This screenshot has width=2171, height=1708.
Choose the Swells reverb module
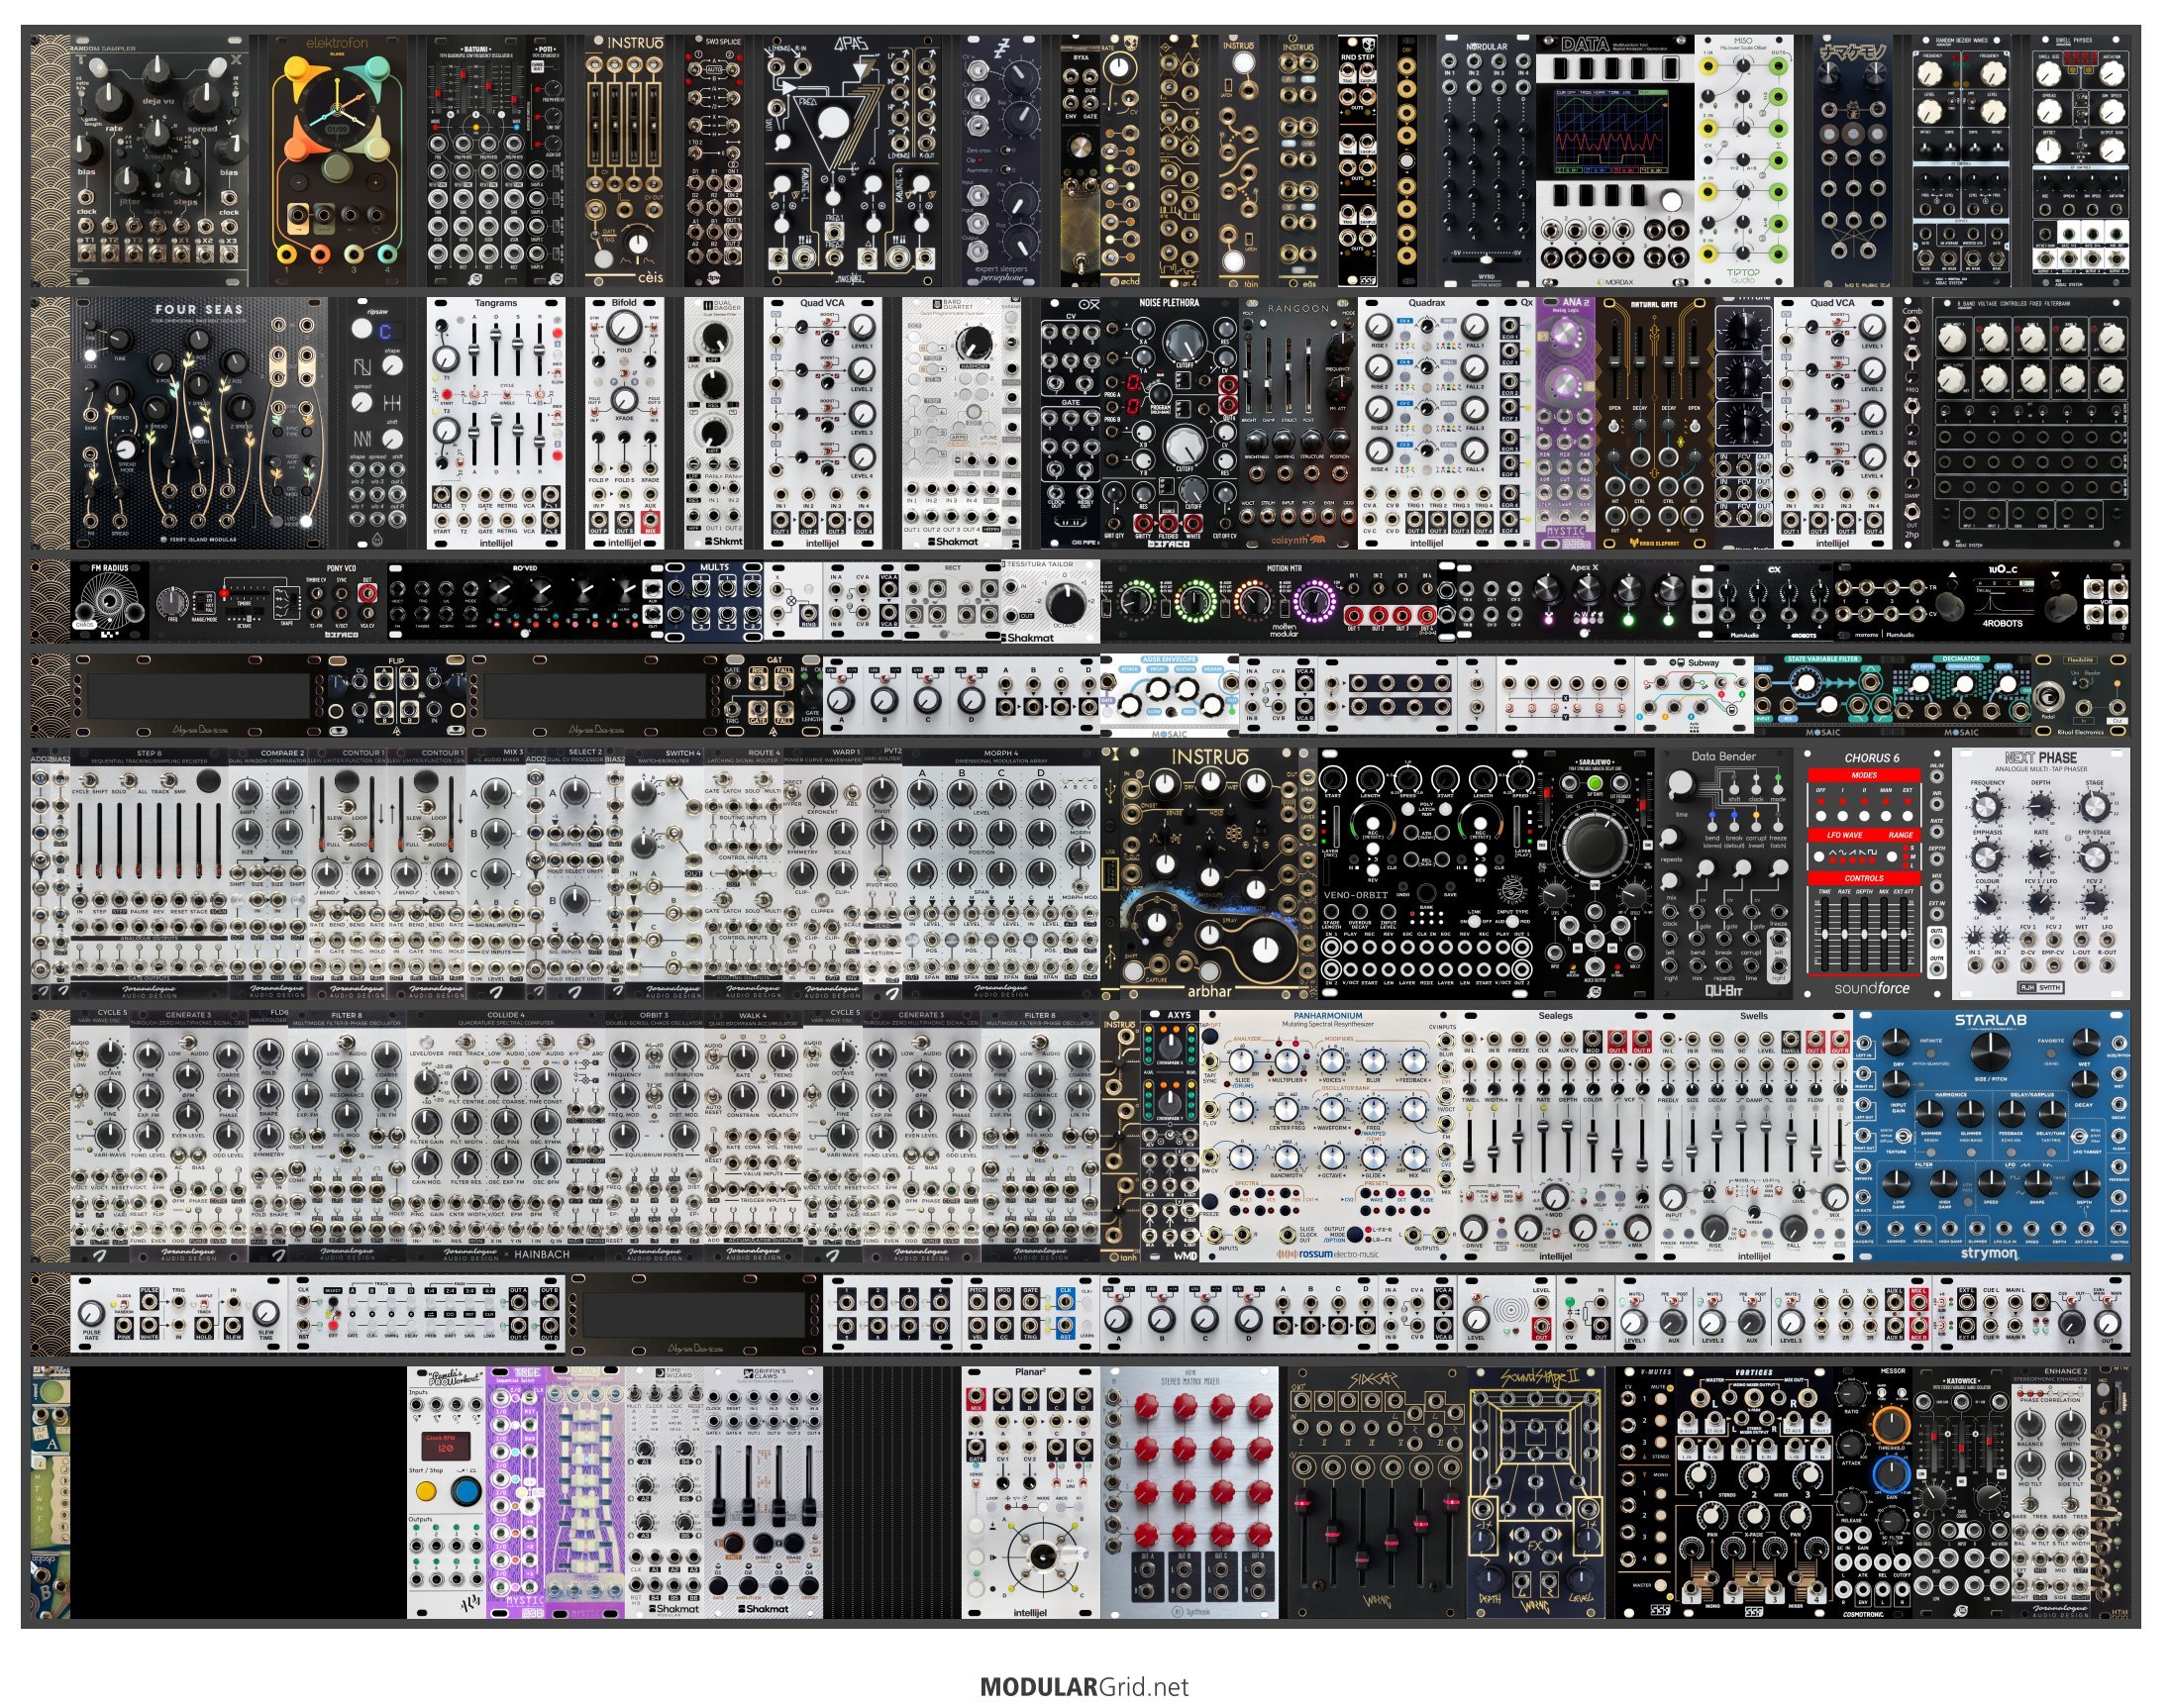[1753, 1136]
